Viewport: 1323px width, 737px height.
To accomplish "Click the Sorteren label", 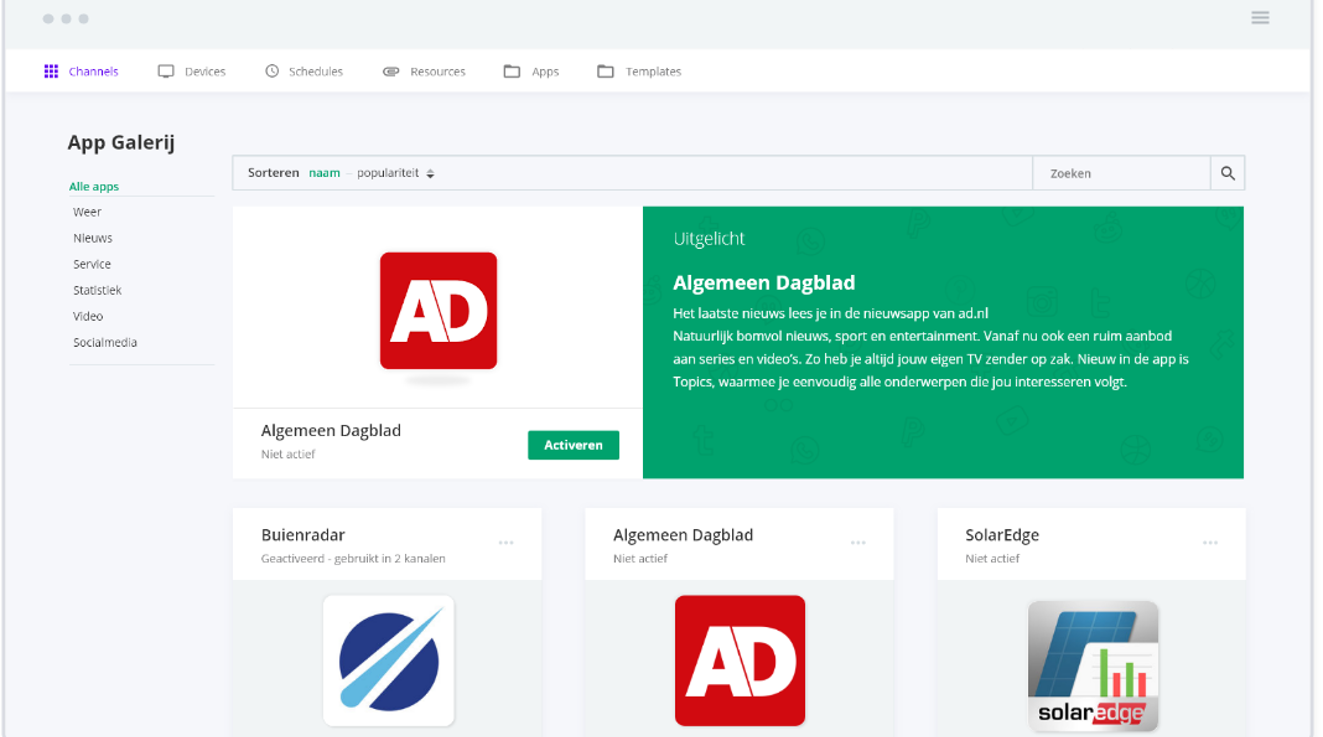I will point(273,173).
